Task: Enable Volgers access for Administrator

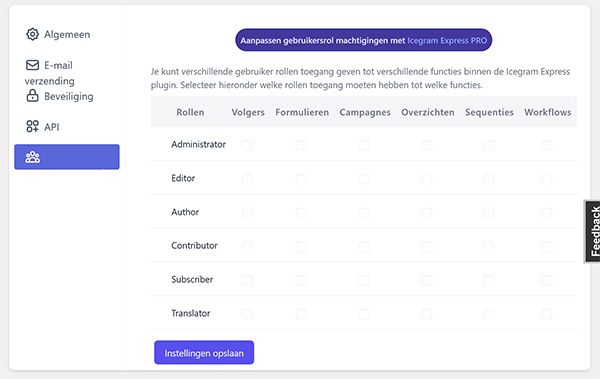Action: (247, 145)
